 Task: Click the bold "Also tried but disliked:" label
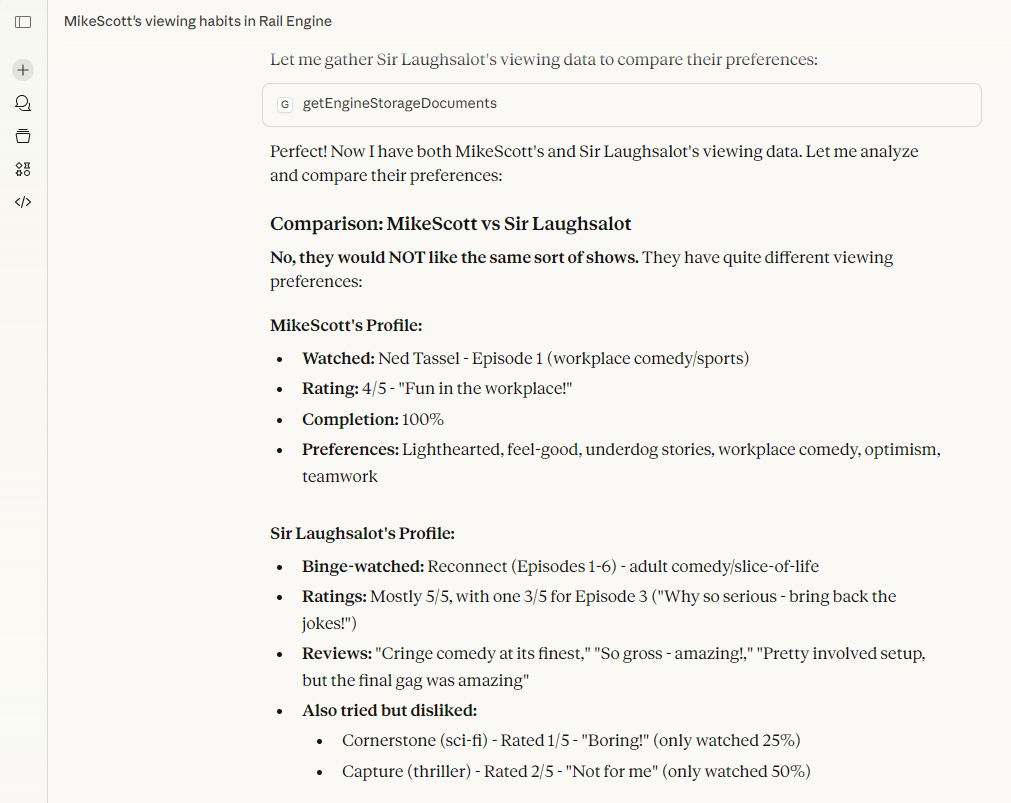coord(389,710)
